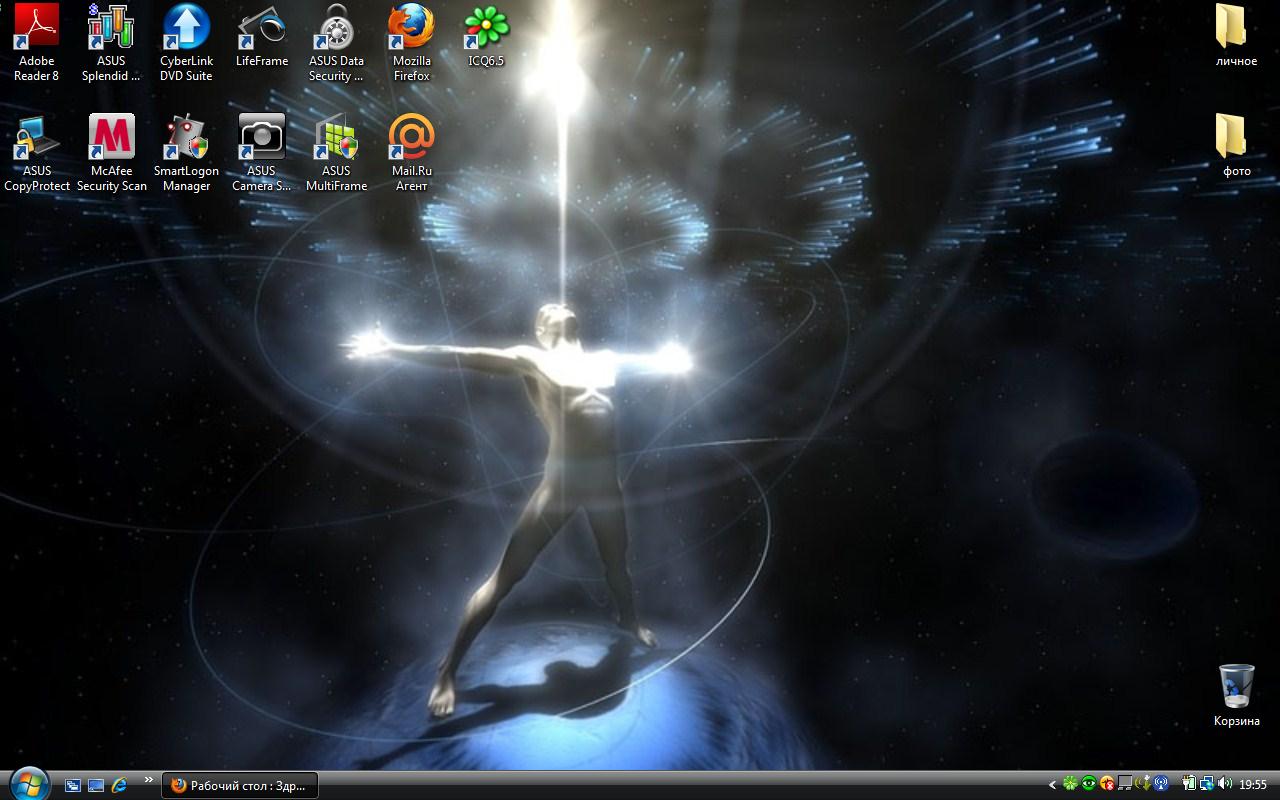Open the Adobe Reader 8 desktop shortcut
This screenshot has width=1280, height=800.
point(37,28)
